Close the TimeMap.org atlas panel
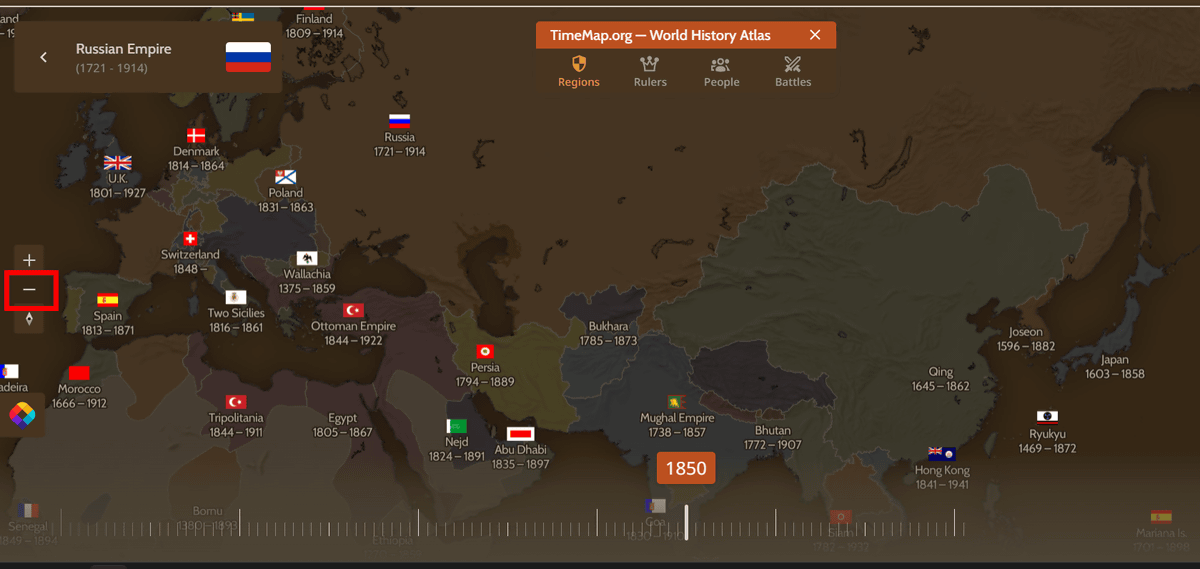The height and width of the screenshot is (569, 1200). tap(815, 35)
